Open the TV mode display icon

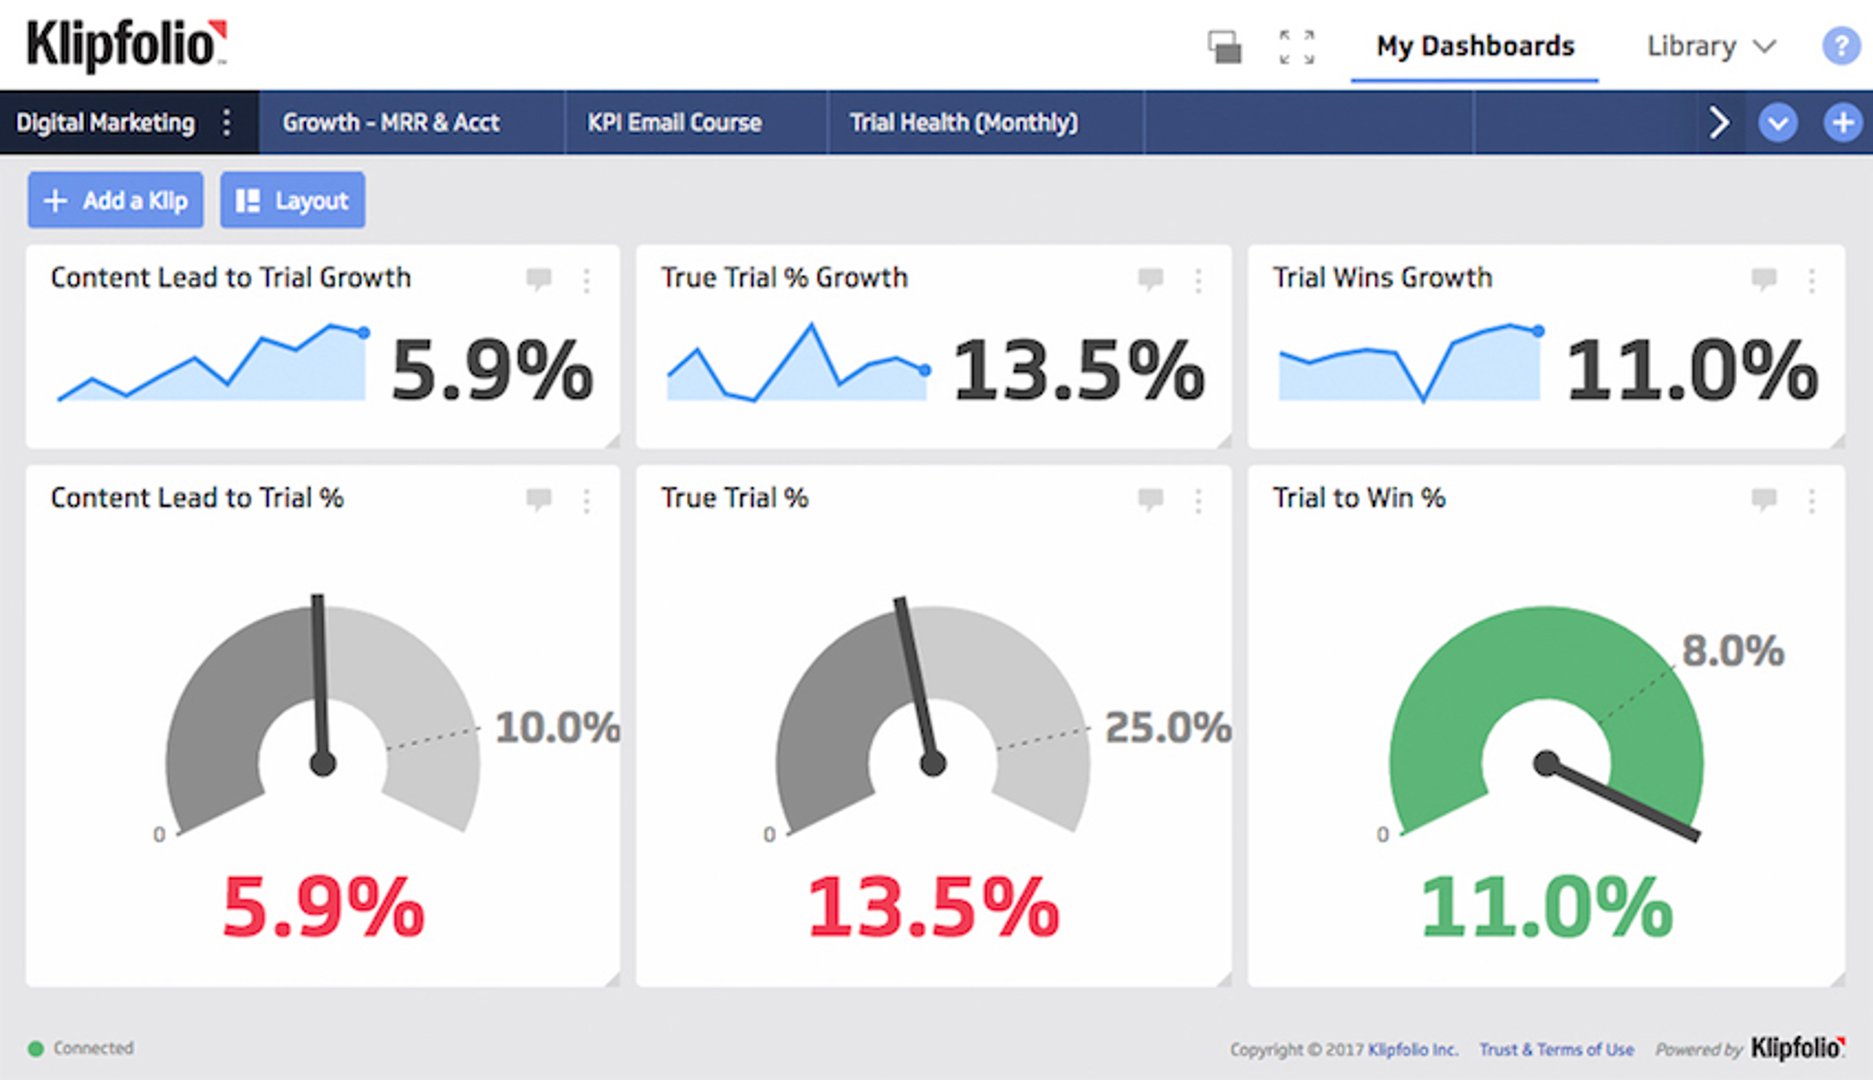pyautogui.click(x=1224, y=47)
